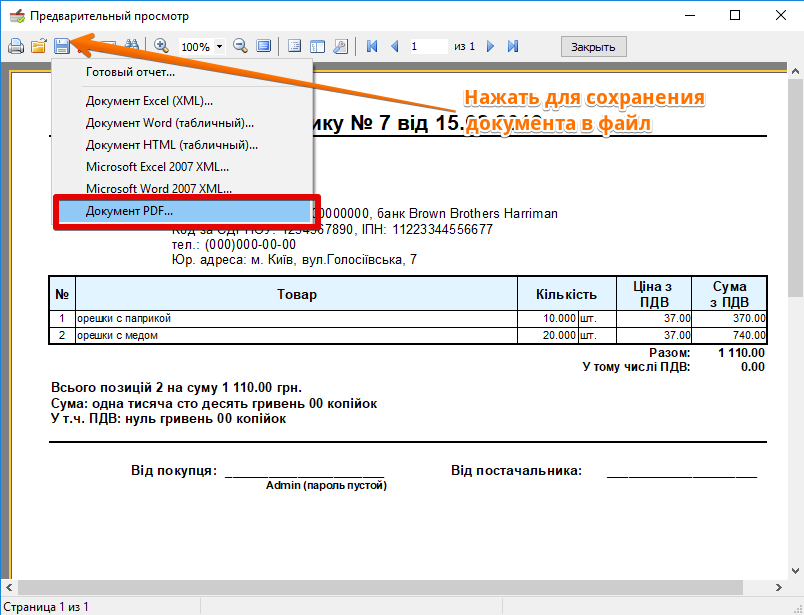The image size is (804, 615).
Task: Click horizontal scrollbar left arrow
Action: (x=9, y=587)
